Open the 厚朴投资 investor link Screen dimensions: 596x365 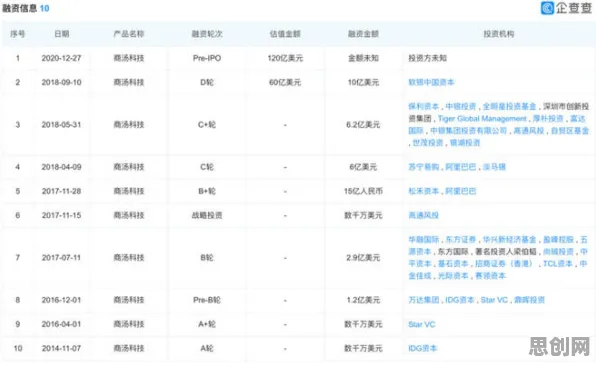click(x=548, y=119)
